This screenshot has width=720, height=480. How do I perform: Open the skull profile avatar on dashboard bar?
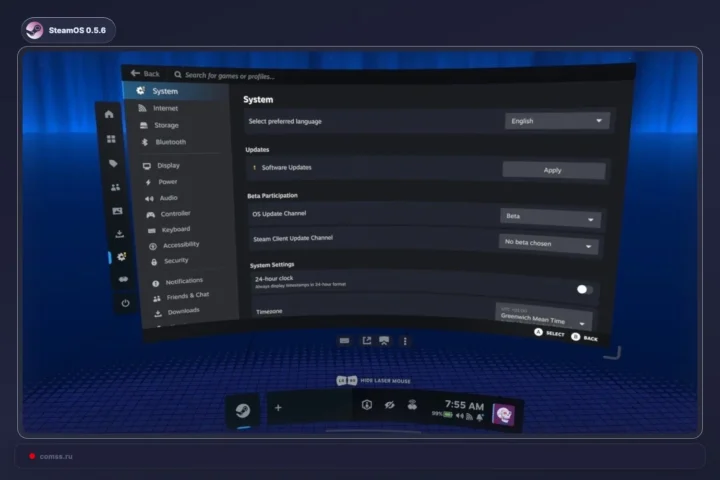[x=503, y=415]
